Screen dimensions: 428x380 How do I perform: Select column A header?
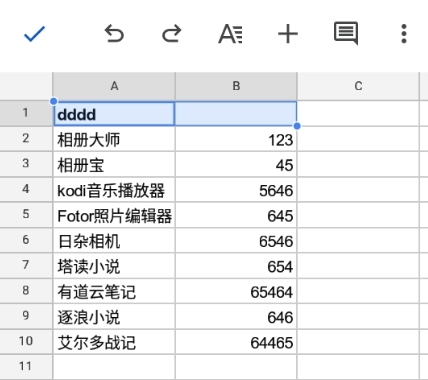point(114,86)
